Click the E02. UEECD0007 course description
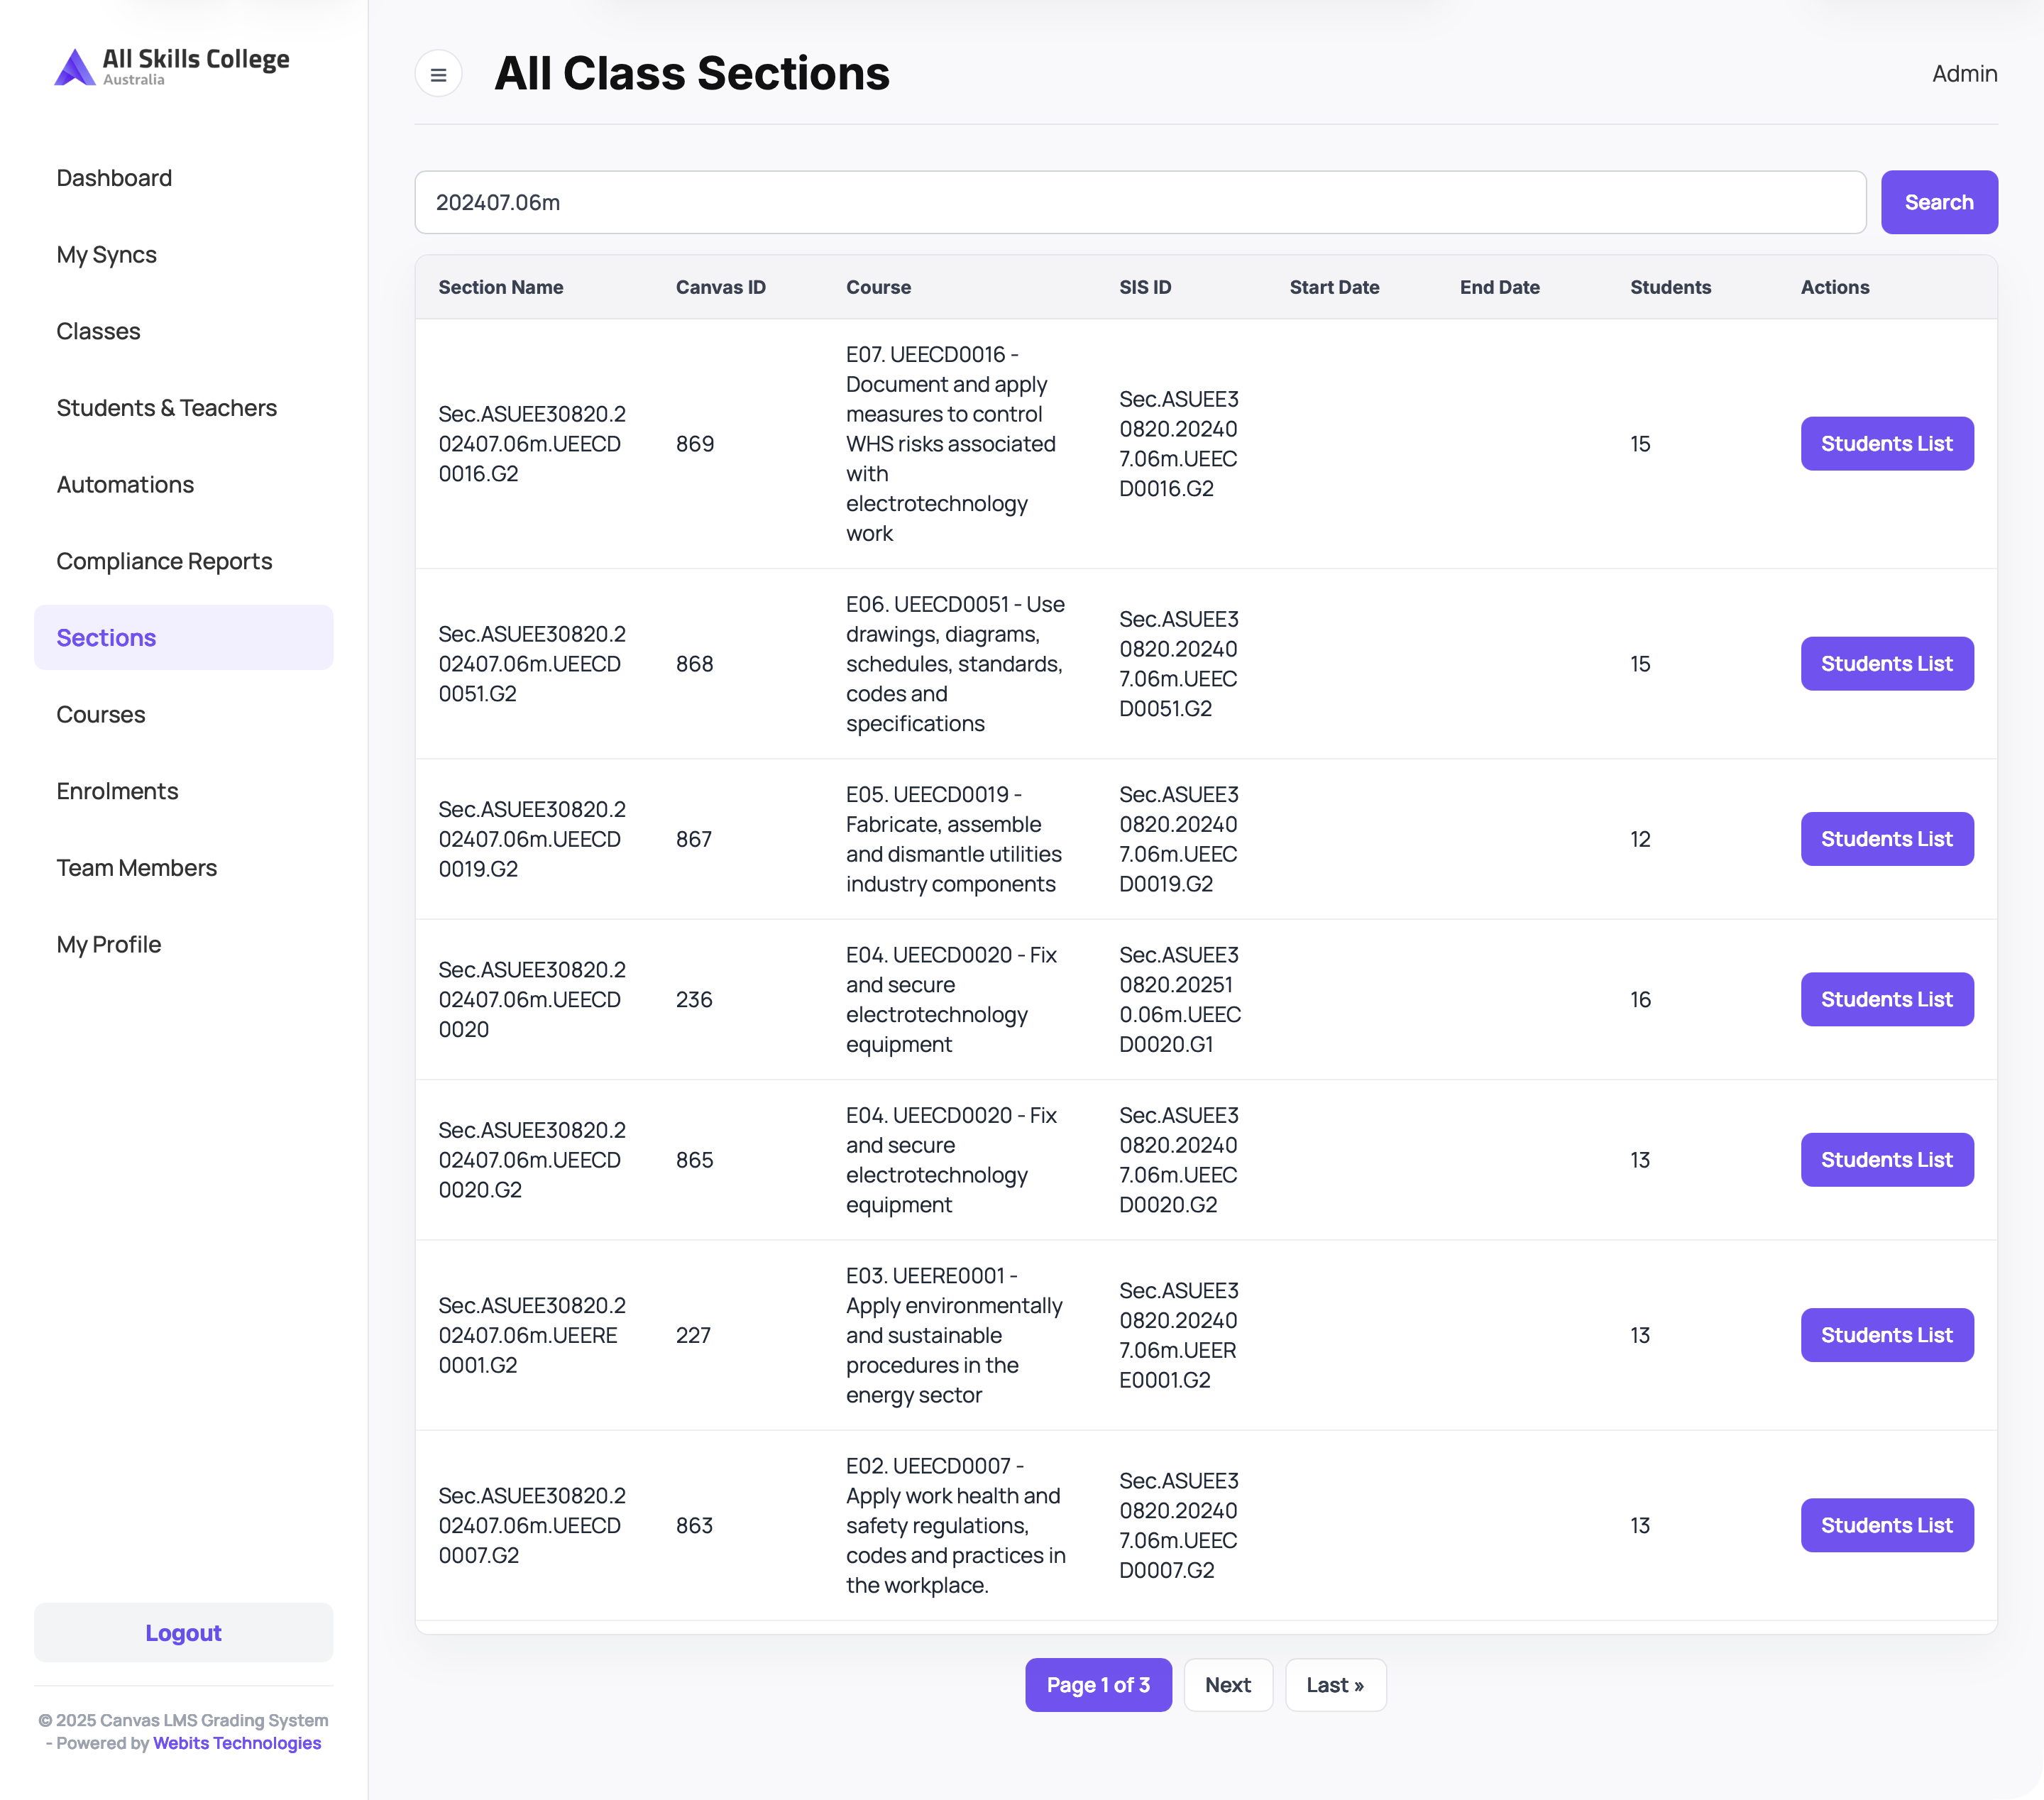 tap(957, 1525)
